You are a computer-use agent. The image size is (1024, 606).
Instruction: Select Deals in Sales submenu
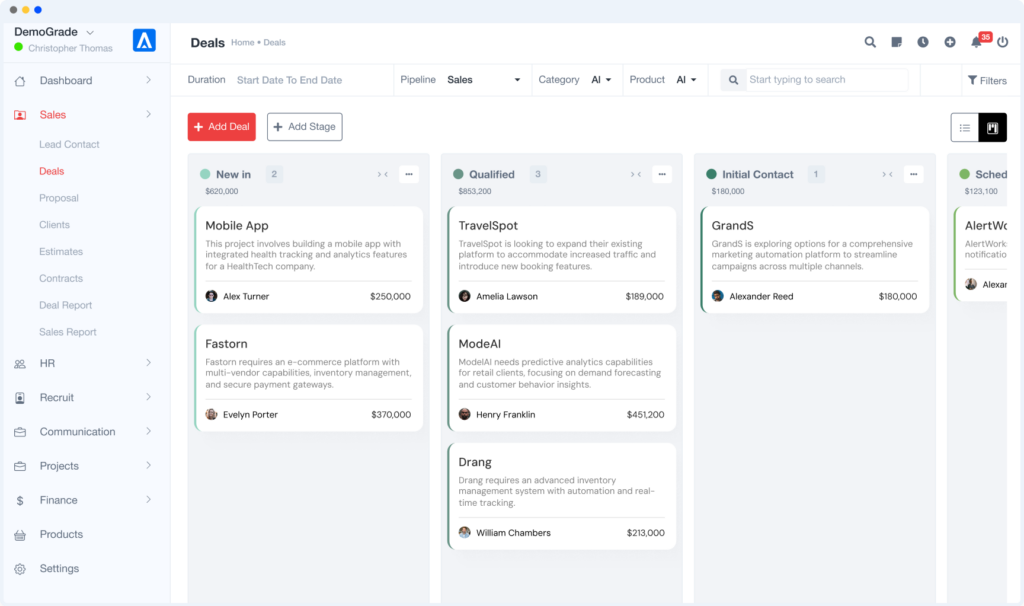tap(52, 171)
